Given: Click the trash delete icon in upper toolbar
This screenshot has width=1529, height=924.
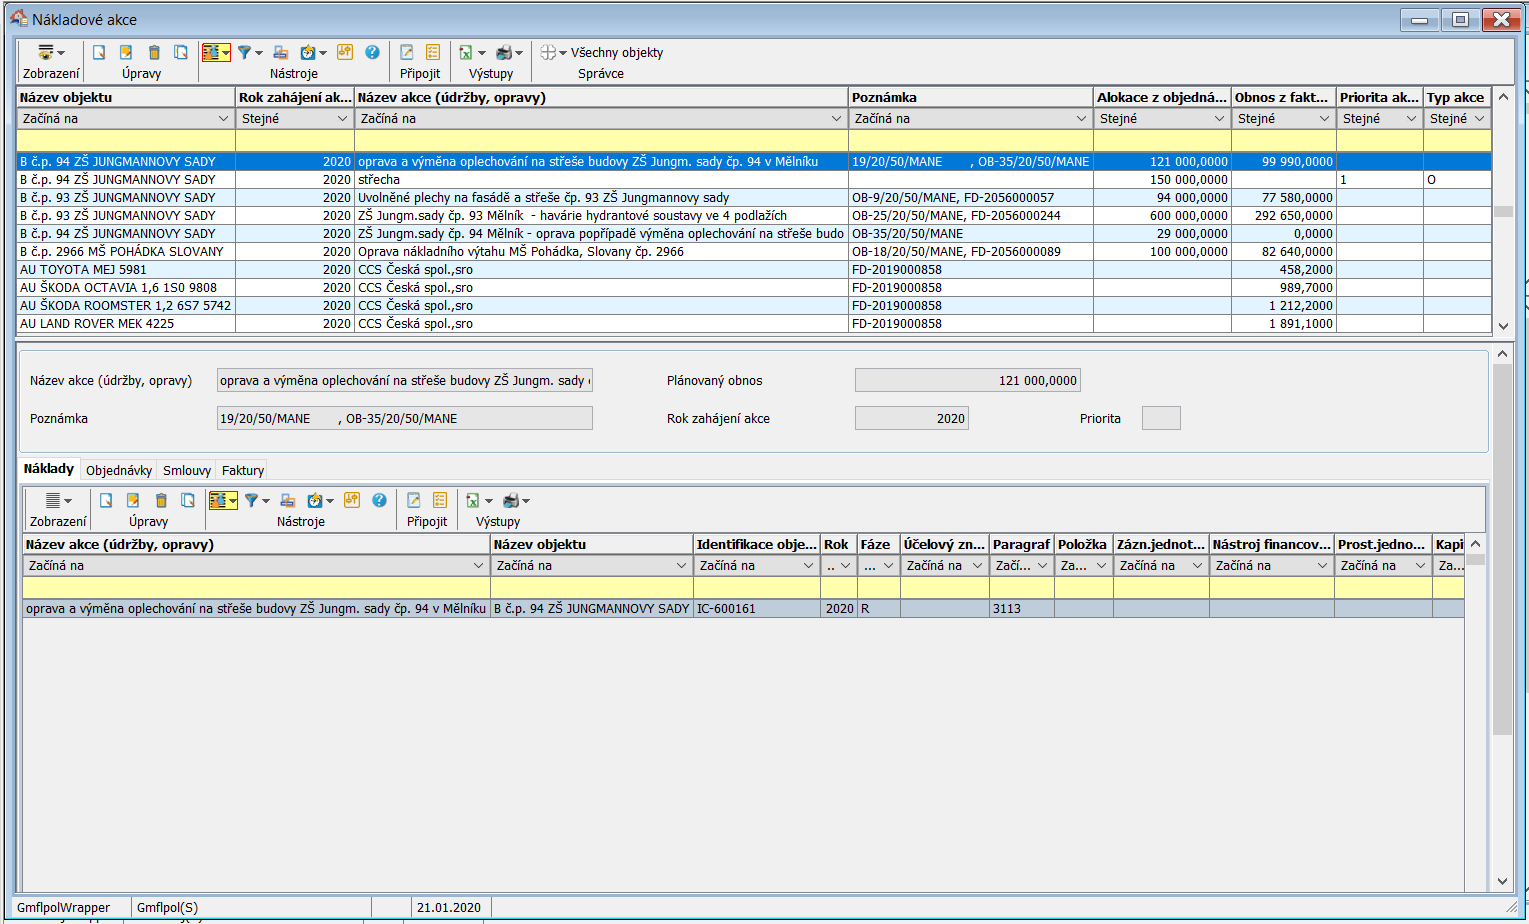Looking at the screenshot, I should pyautogui.click(x=154, y=53).
